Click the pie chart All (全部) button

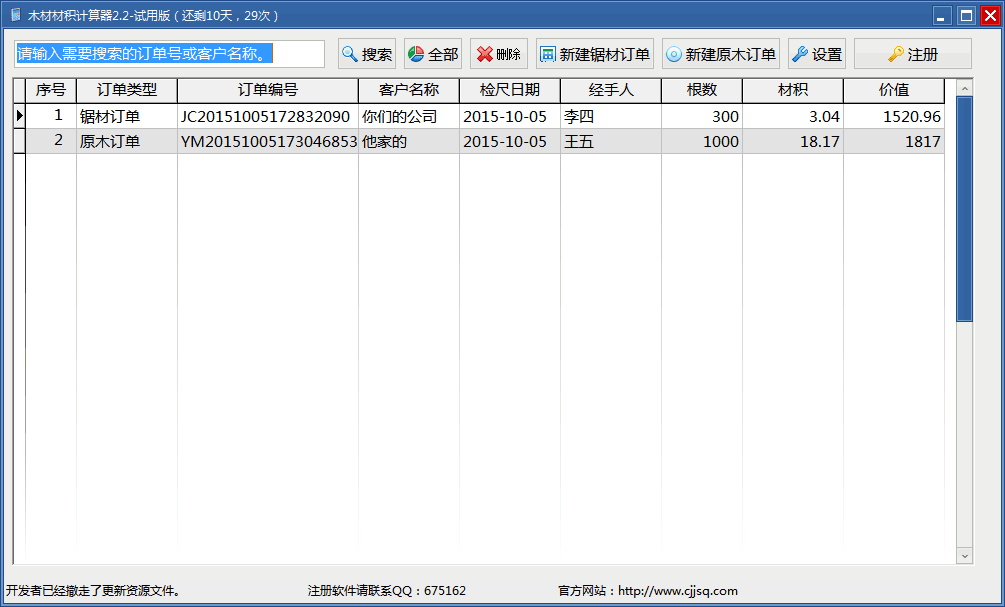pos(432,54)
